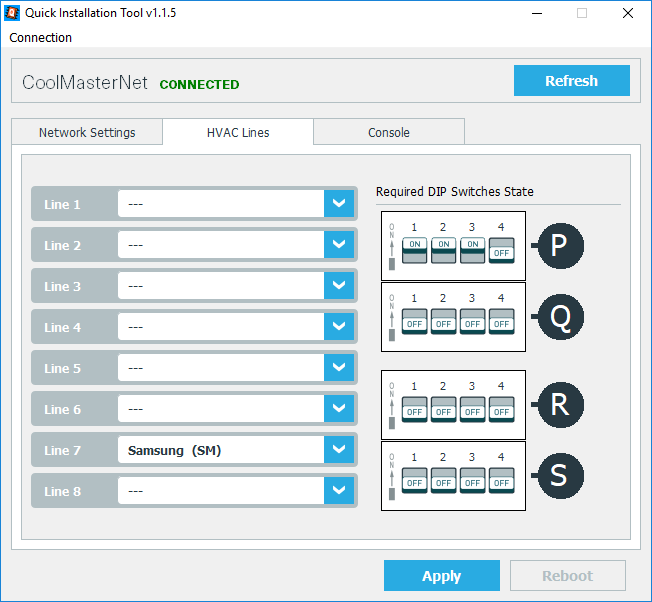Click the Q connector circle icon
The width and height of the screenshot is (652, 602).
560,317
